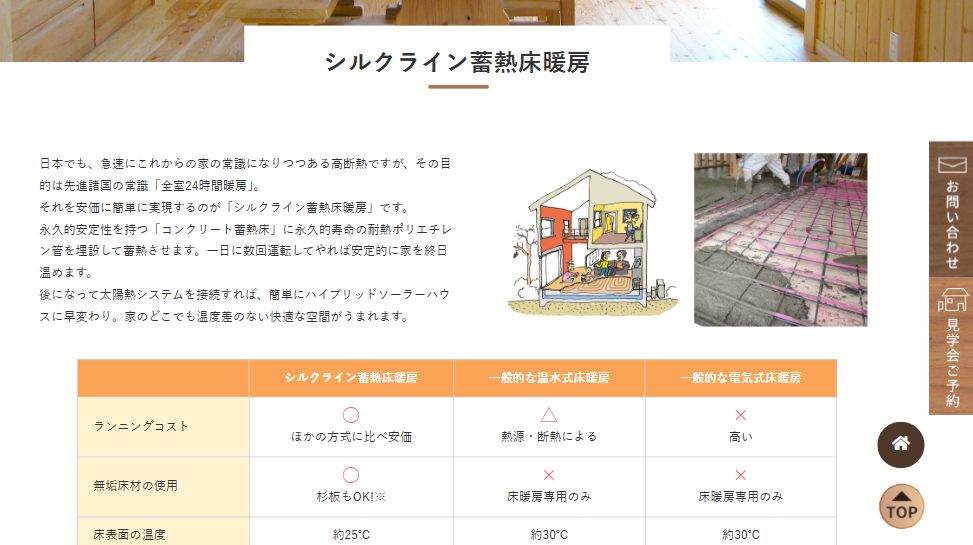
Task: Click the circle mark above 杉板もOK!※
Action: 351,475
